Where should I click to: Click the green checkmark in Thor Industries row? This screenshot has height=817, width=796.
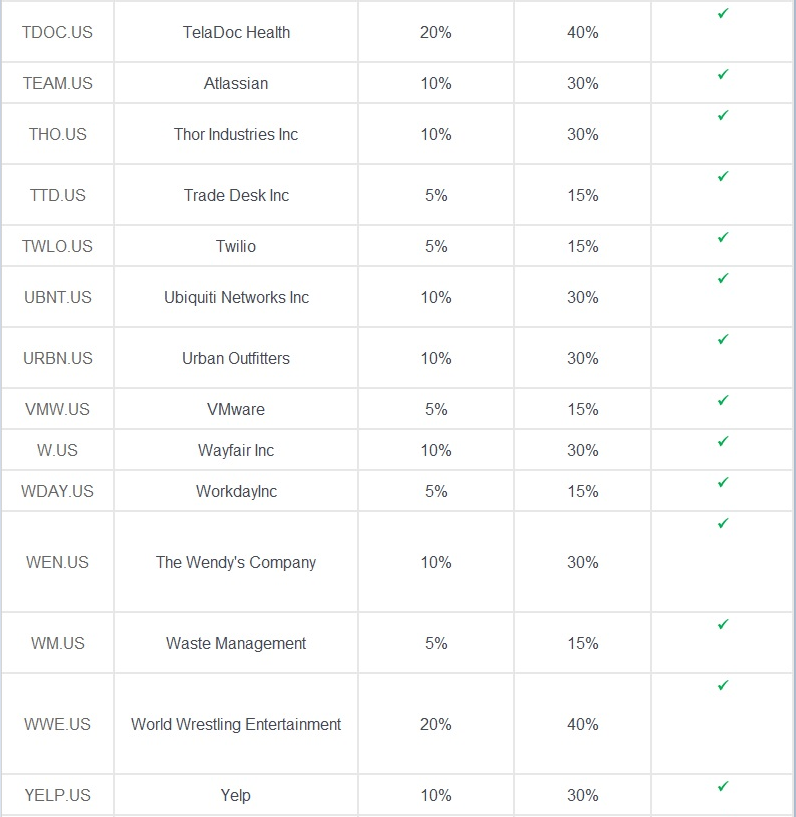click(x=723, y=115)
